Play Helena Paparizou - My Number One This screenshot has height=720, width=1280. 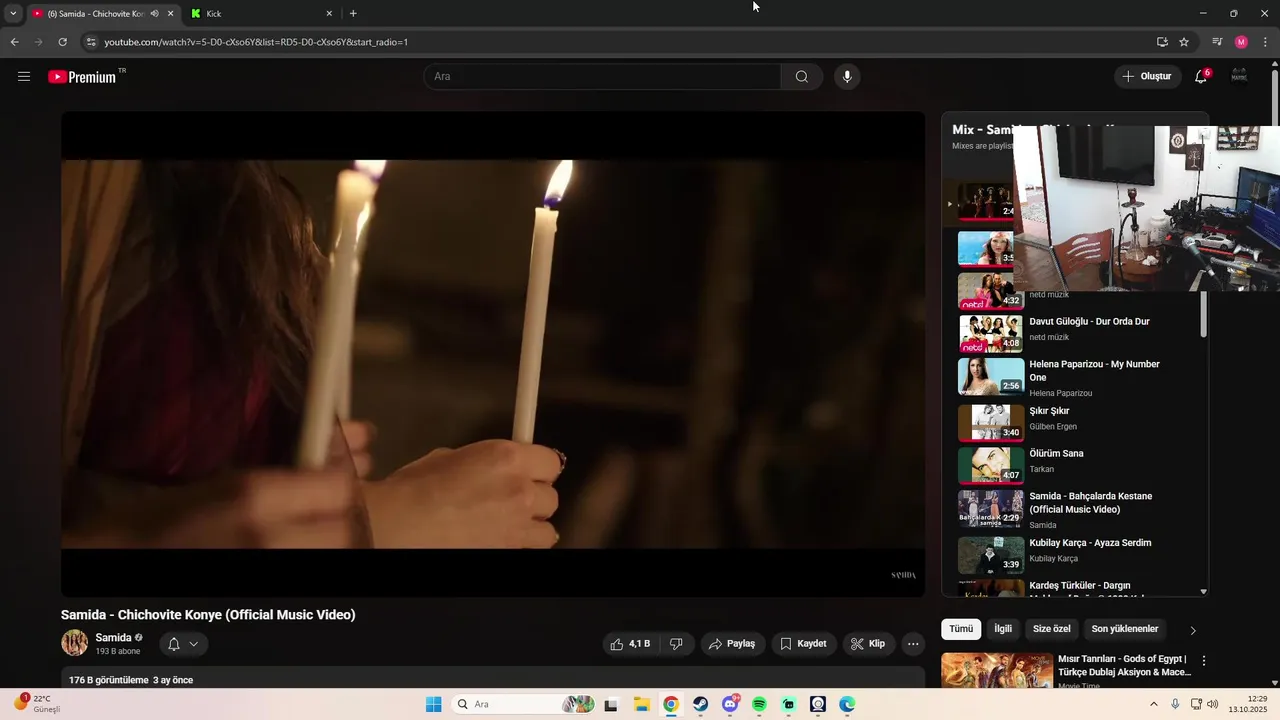click(x=1094, y=371)
